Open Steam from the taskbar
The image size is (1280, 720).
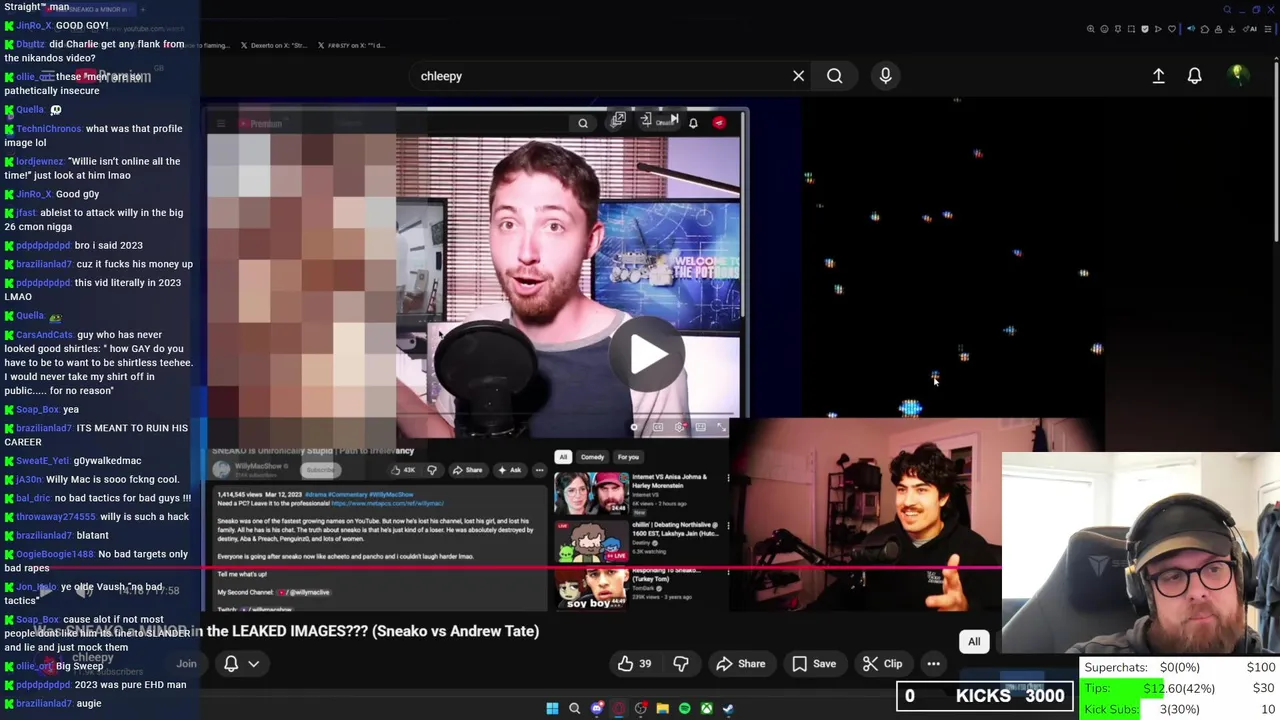coord(728,708)
